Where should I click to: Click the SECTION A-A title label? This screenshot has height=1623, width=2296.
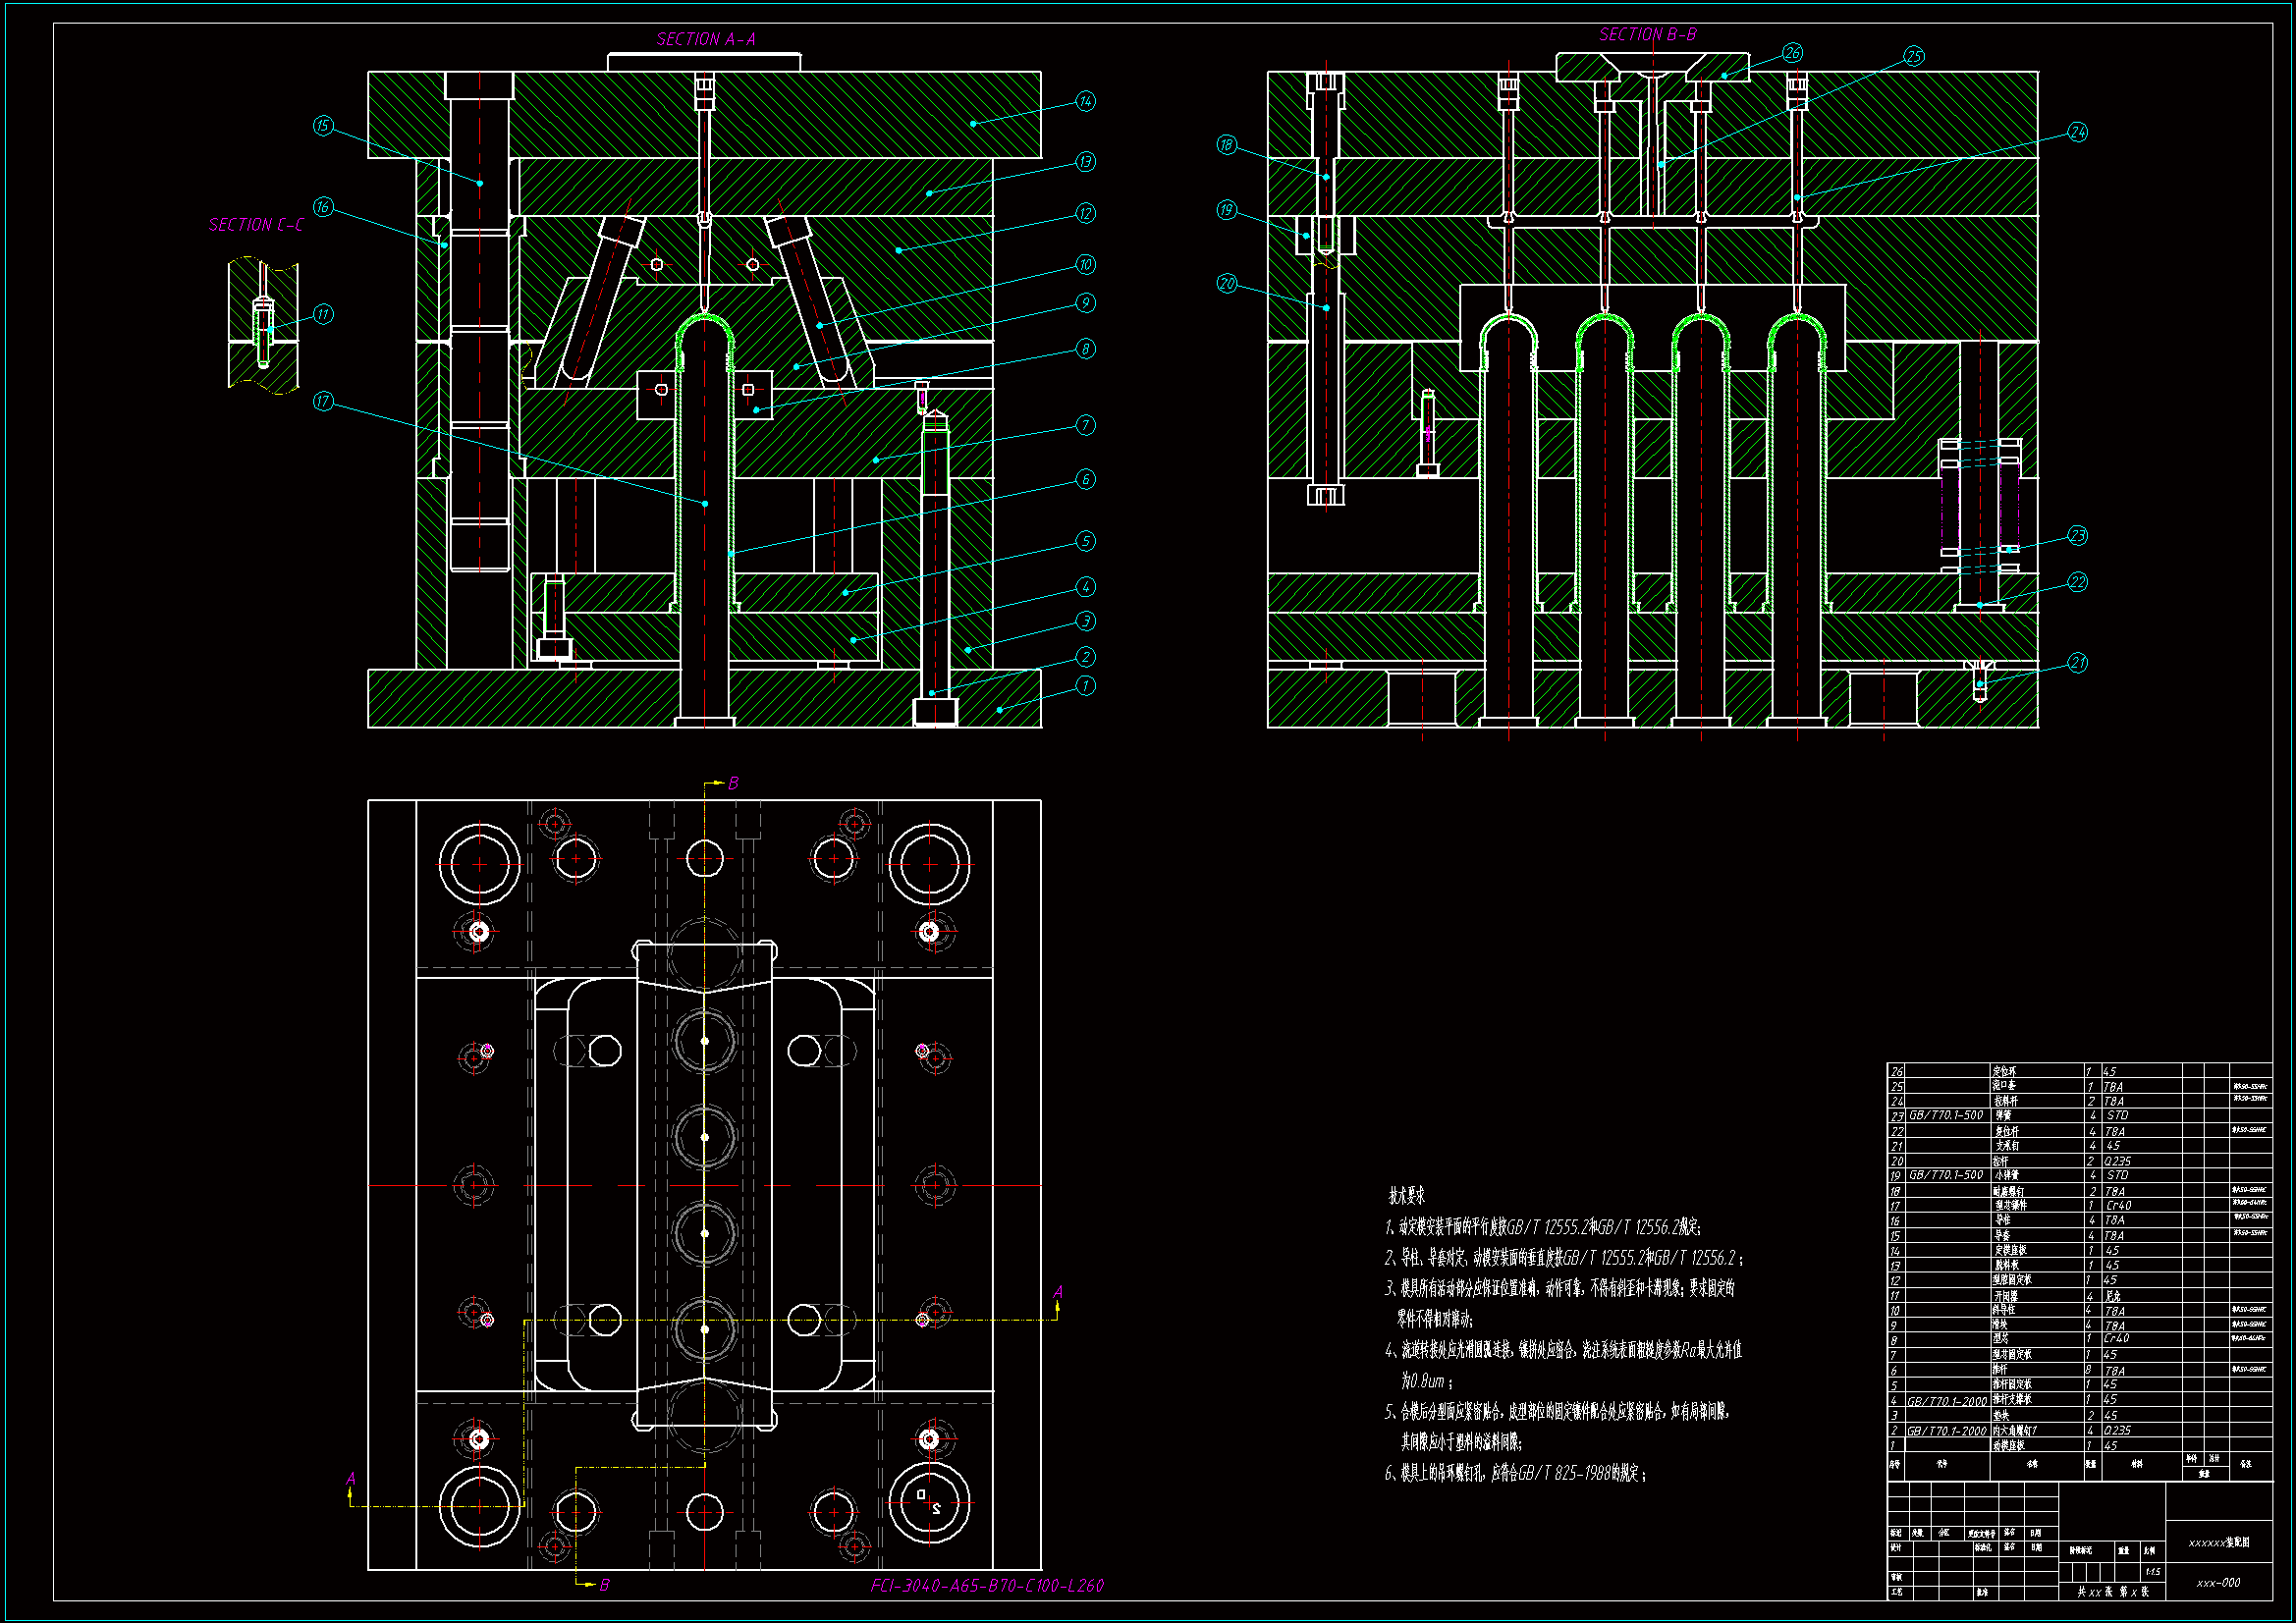tap(705, 40)
